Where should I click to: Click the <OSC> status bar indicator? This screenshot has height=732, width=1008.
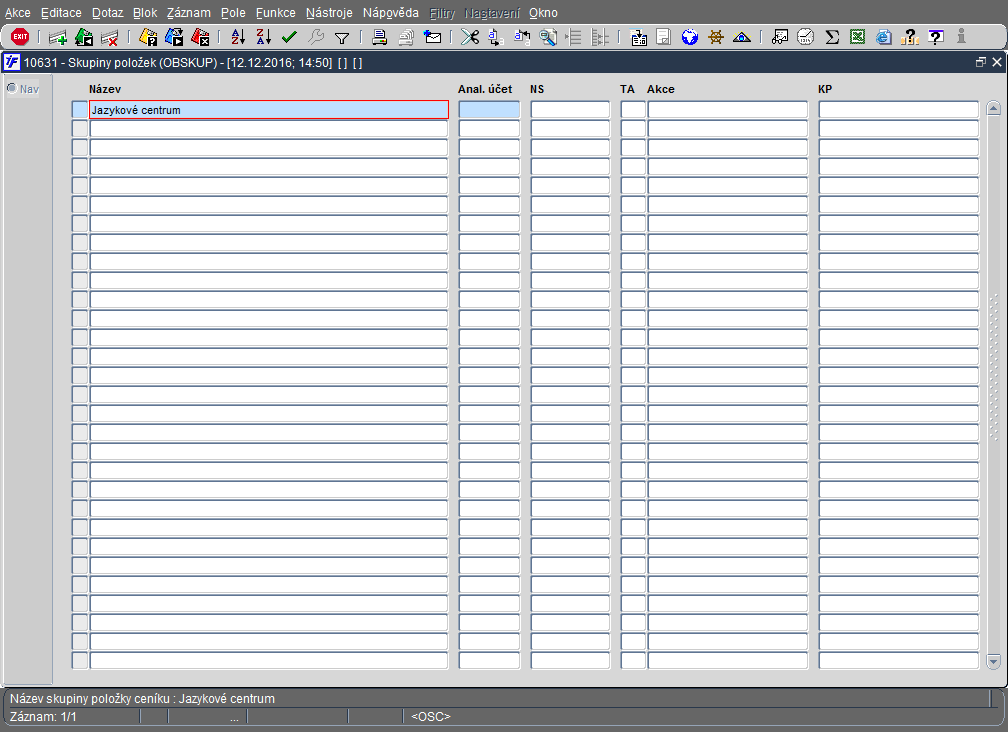click(x=431, y=717)
